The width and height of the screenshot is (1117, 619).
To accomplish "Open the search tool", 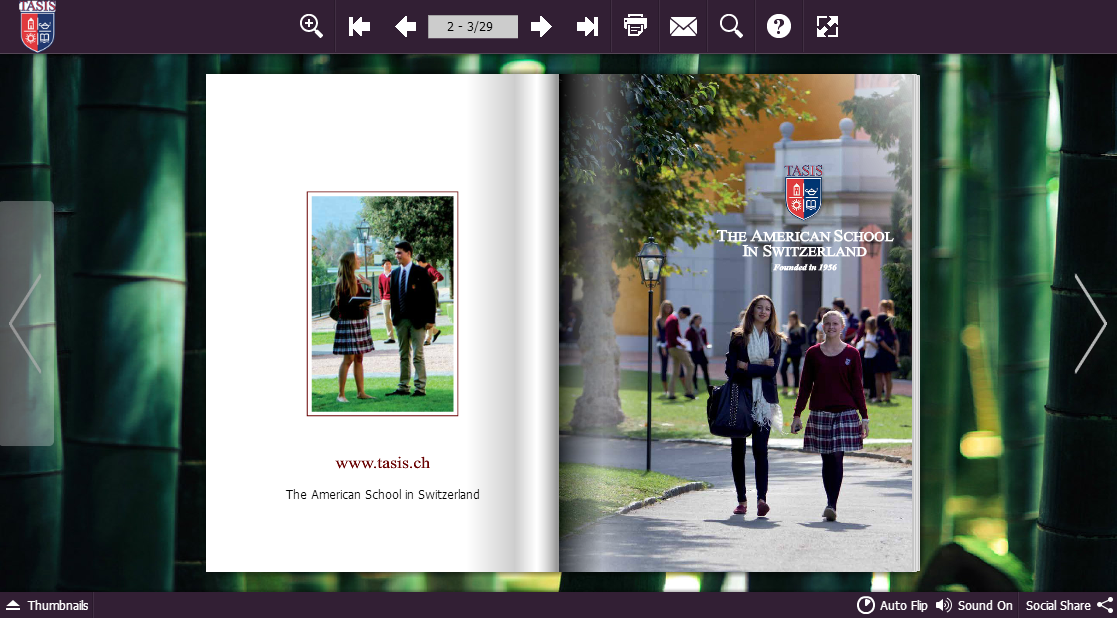I will 731,26.
